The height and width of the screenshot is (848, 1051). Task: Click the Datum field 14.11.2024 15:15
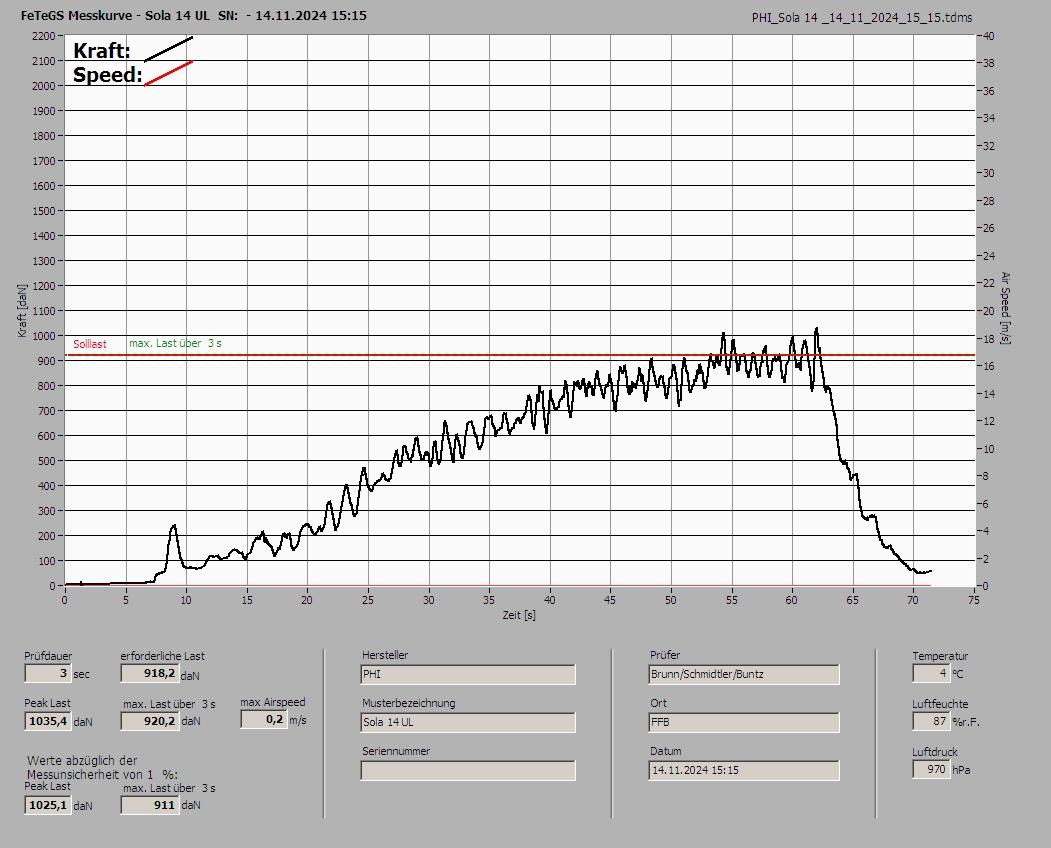(x=744, y=771)
